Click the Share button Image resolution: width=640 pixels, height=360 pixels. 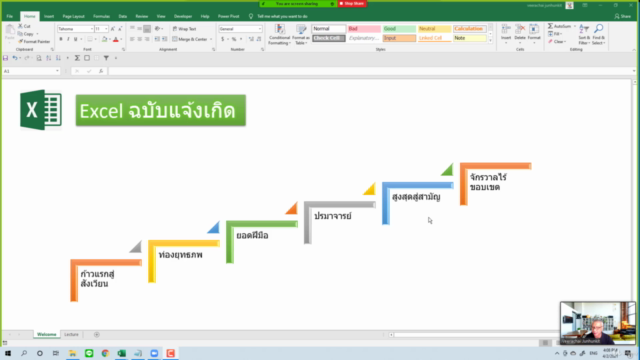[622, 16]
